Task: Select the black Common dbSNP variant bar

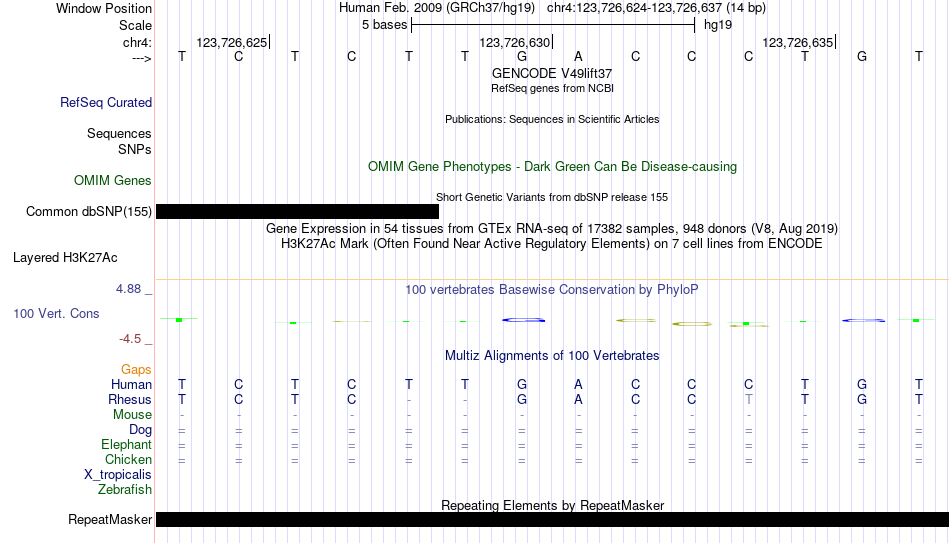Action: tap(297, 212)
